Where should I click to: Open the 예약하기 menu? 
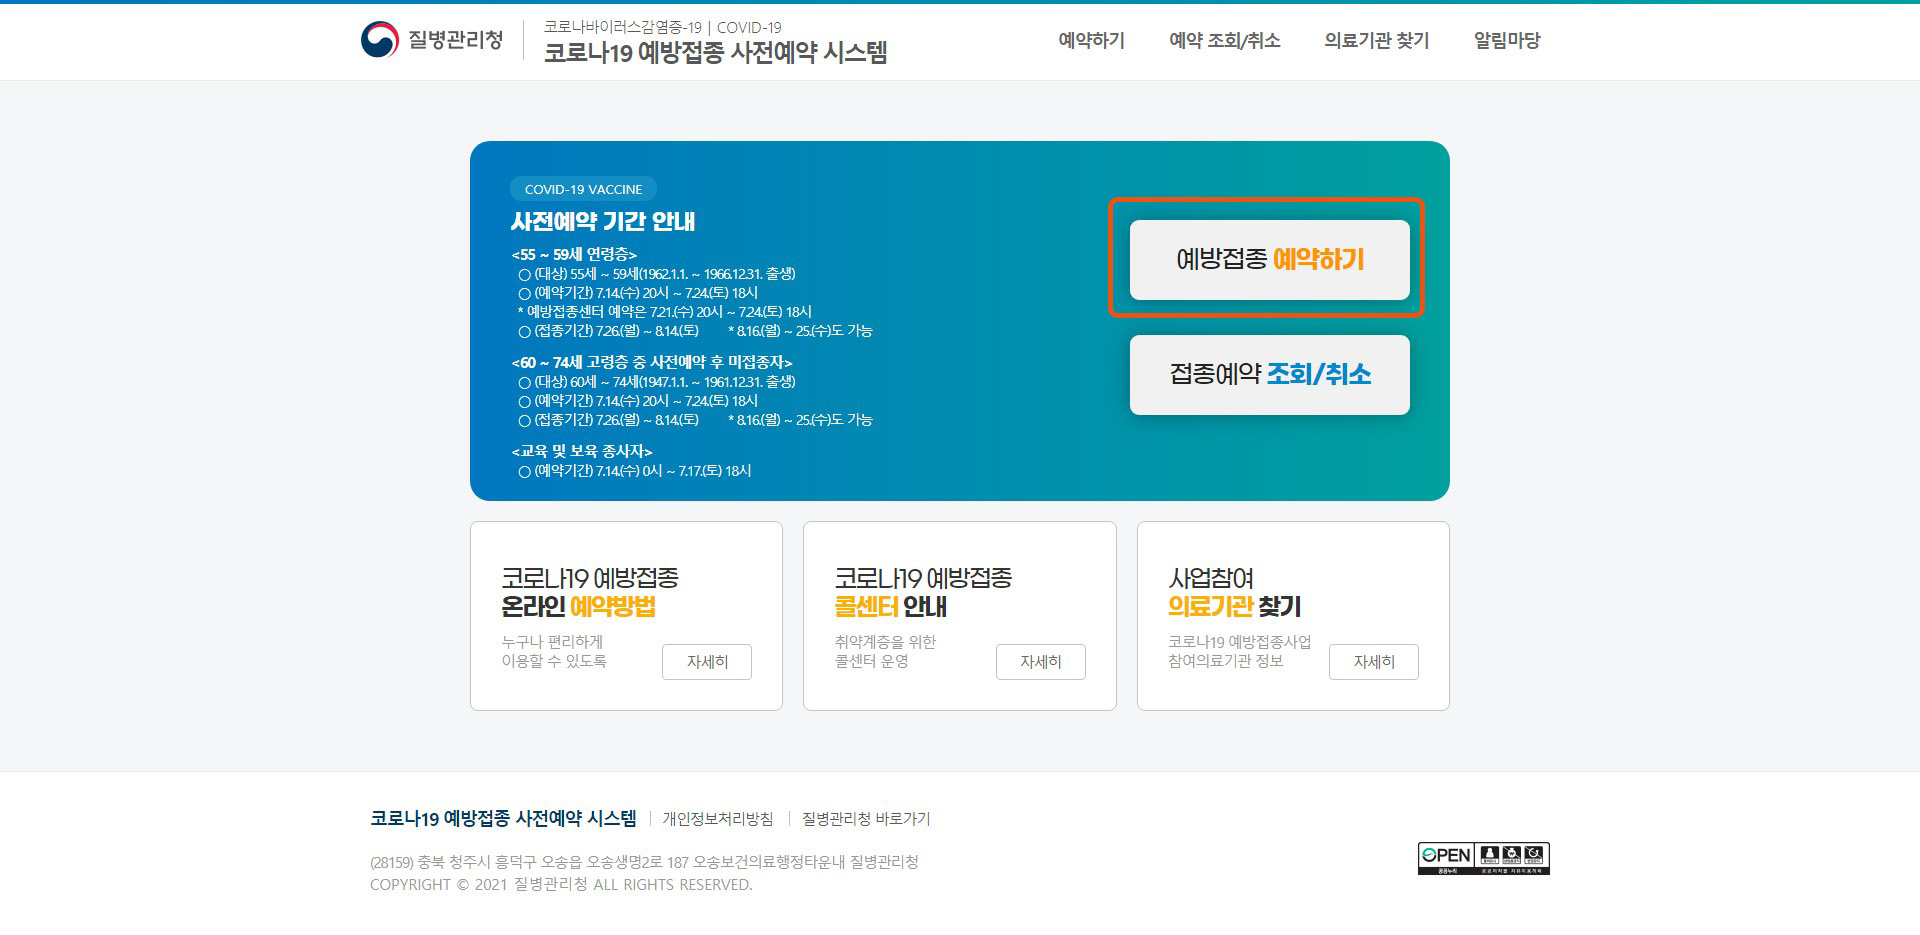click(1091, 41)
